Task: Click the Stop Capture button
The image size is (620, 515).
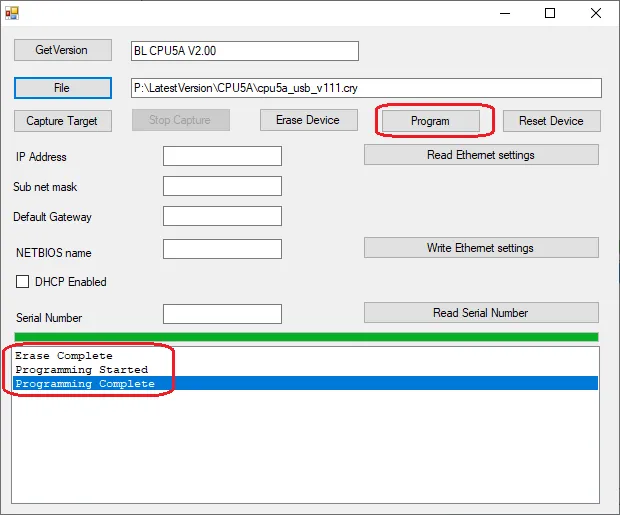Action: pos(181,120)
